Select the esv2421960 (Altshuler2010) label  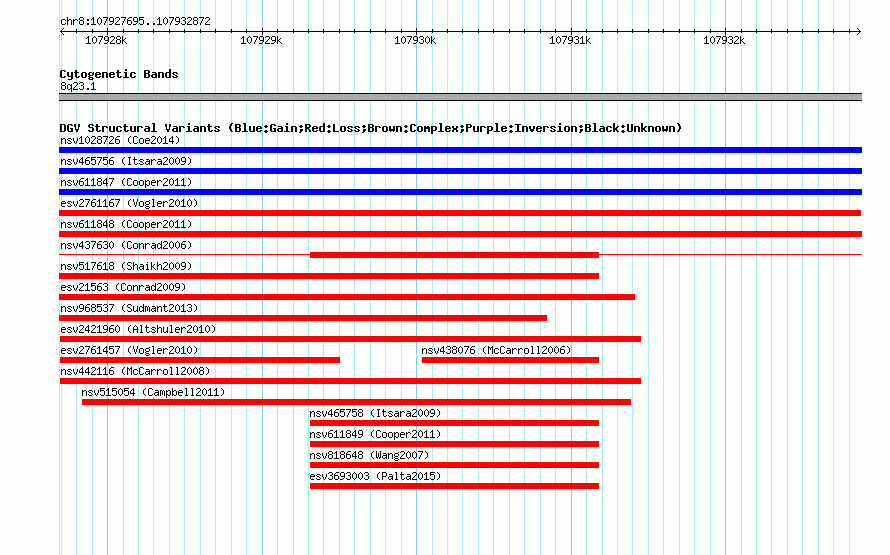(138, 329)
